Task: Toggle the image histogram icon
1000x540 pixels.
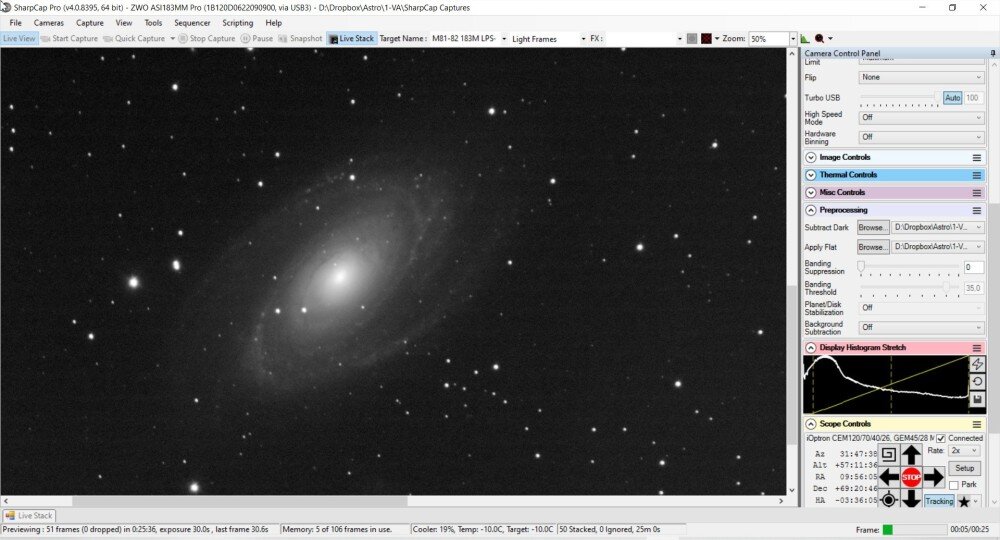Action: click(x=805, y=38)
